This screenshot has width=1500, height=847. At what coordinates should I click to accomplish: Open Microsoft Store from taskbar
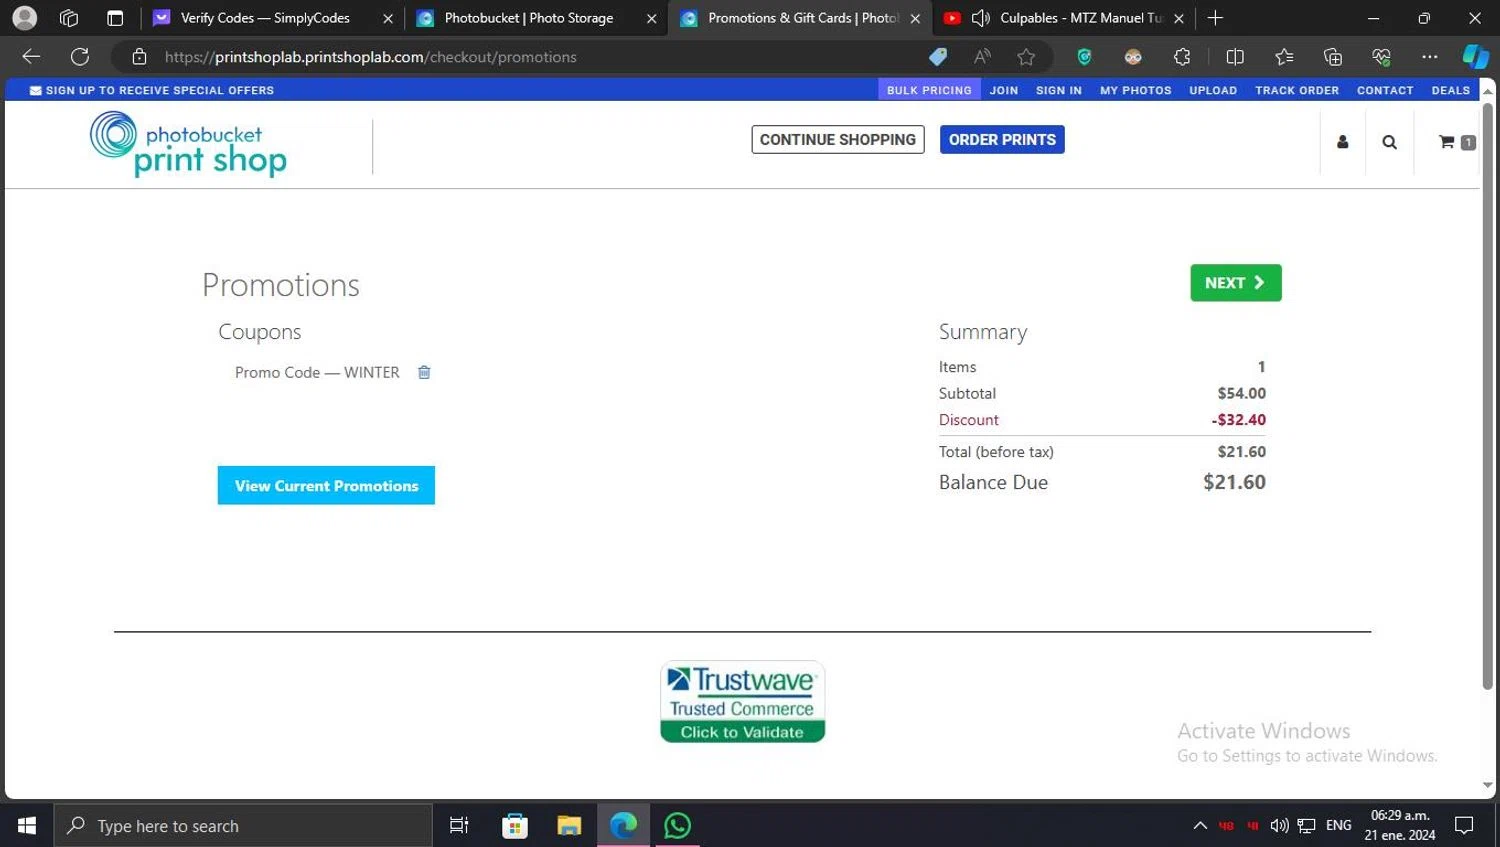(515, 826)
